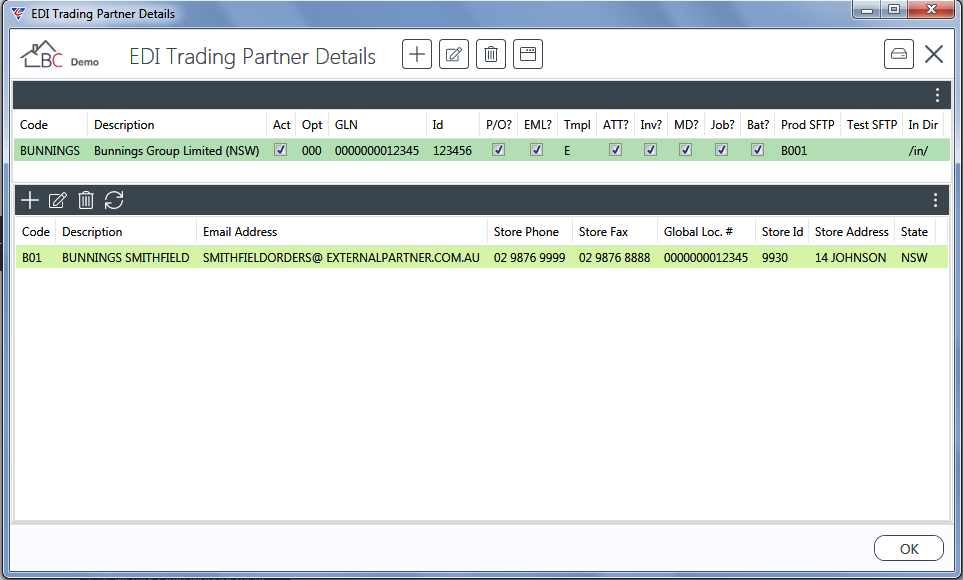Edit the selected store record
Image resolution: width=963 pixels, height=580 pixels.
tap(58, 200)
